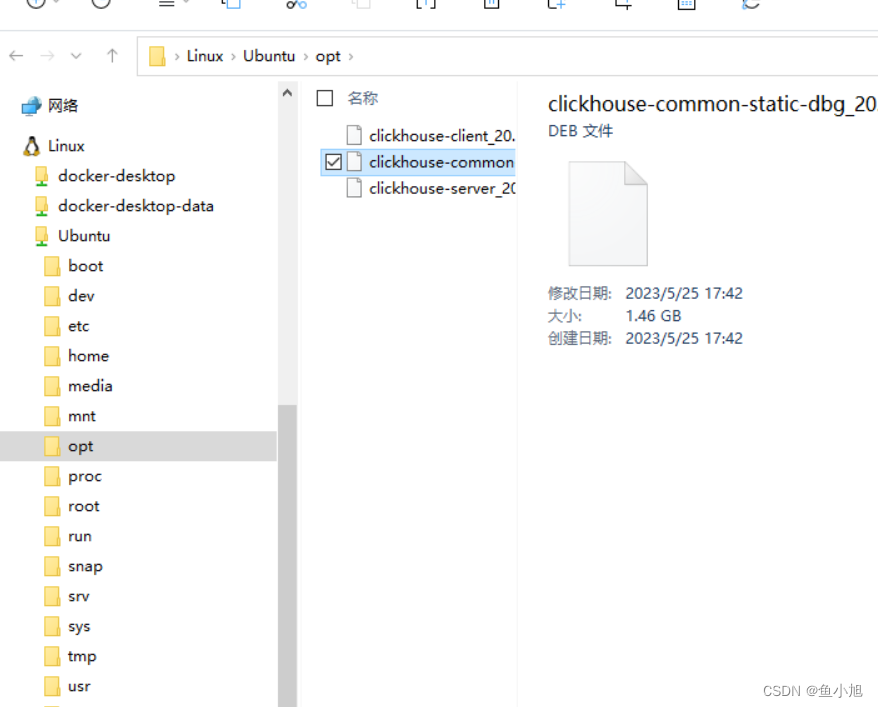
Task: Sort by the 名称 column header
Action: [x=363, y=98]
